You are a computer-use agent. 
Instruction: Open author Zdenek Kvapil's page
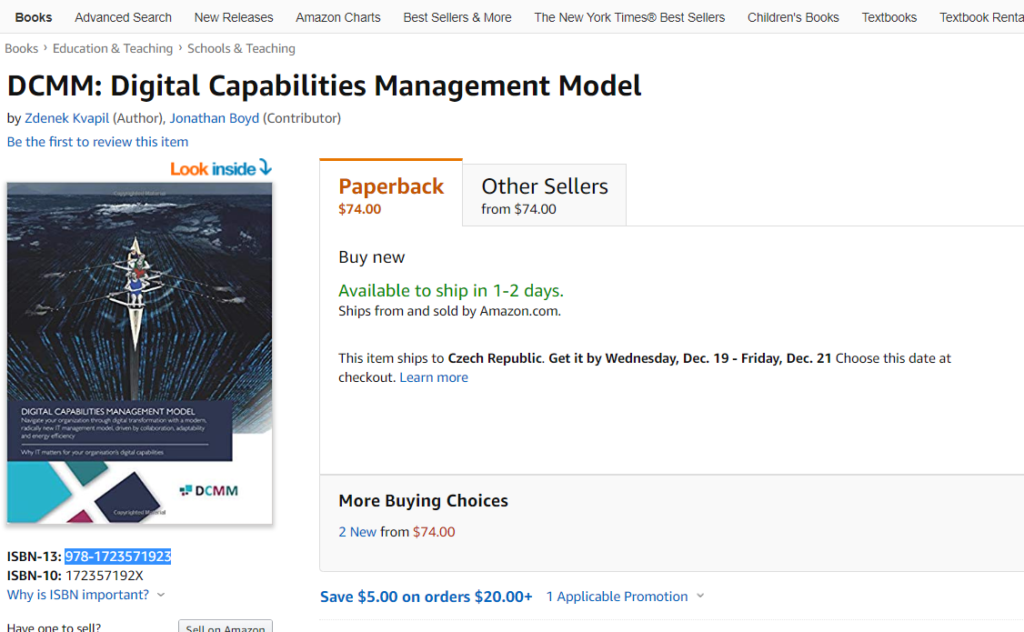[x=67, y=118]
